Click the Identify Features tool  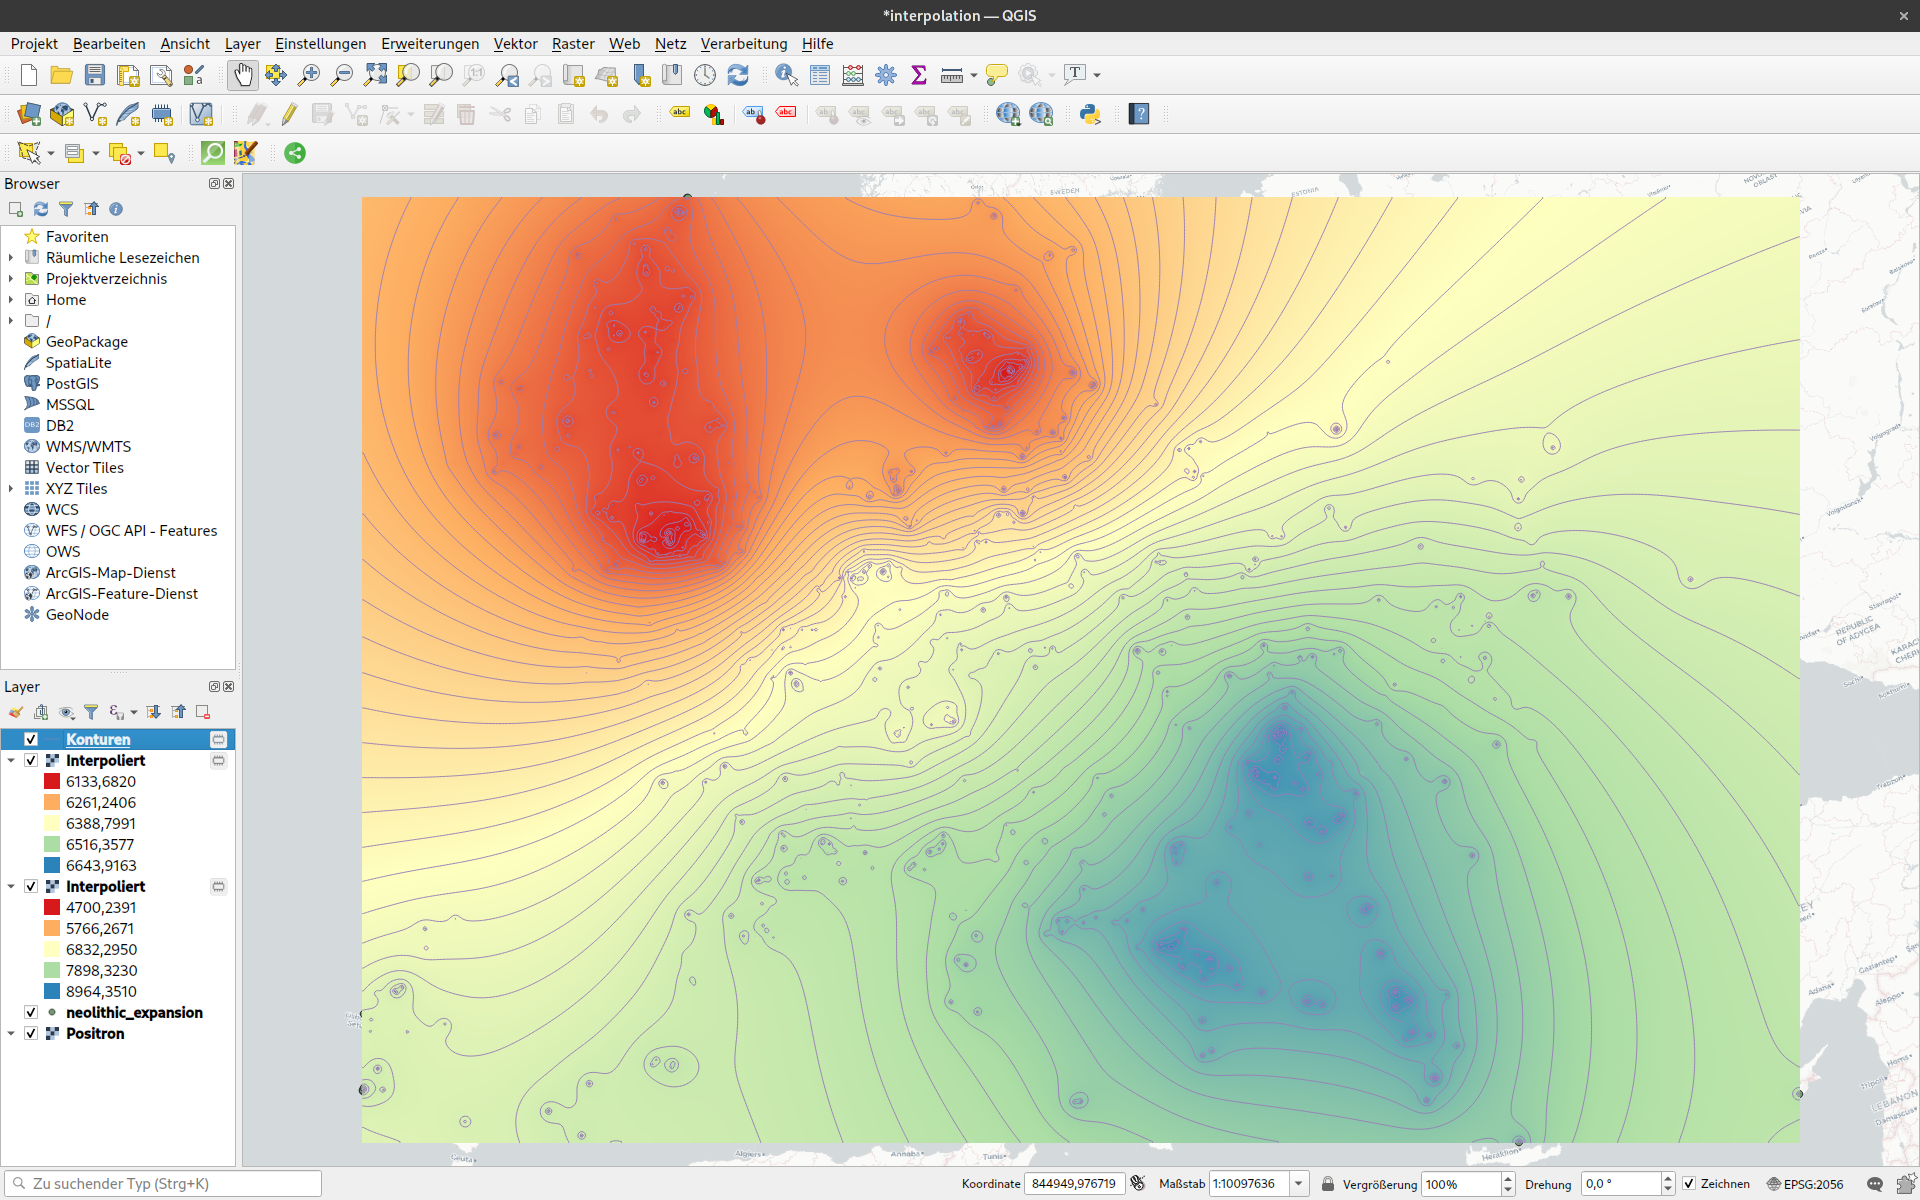[x=786, y=75]
